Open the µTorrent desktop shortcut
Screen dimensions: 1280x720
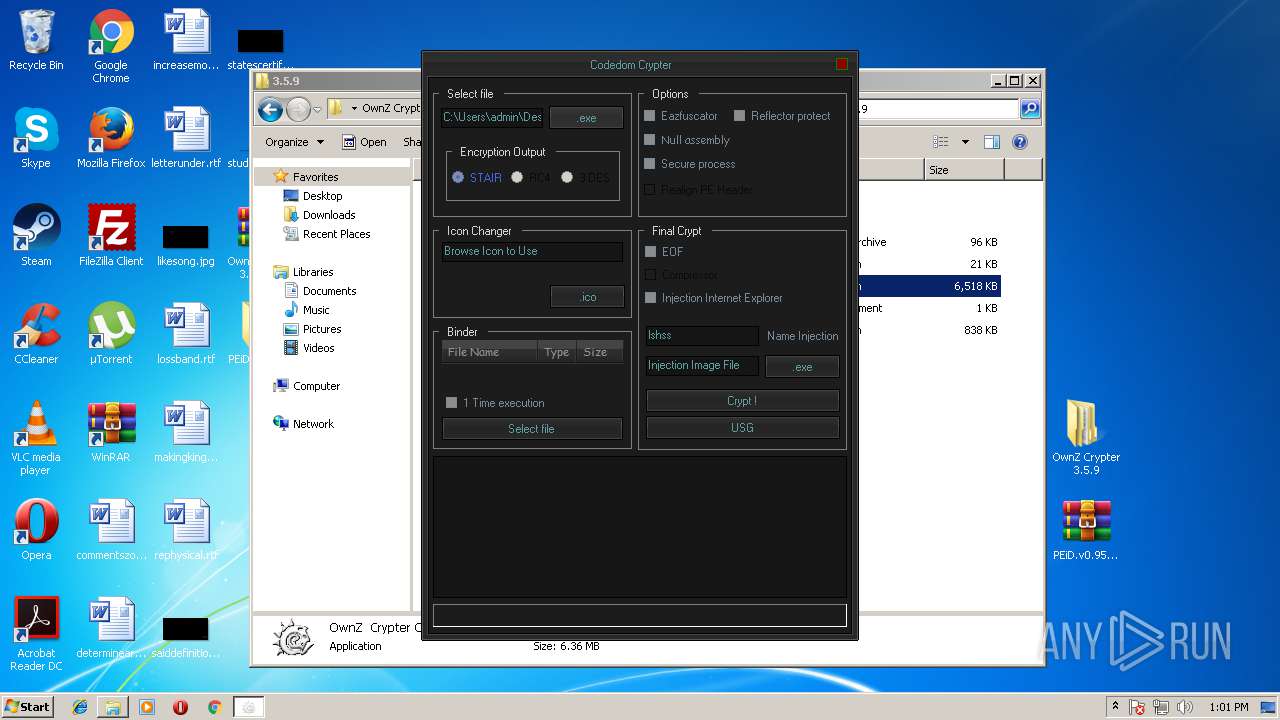point(111,334)
